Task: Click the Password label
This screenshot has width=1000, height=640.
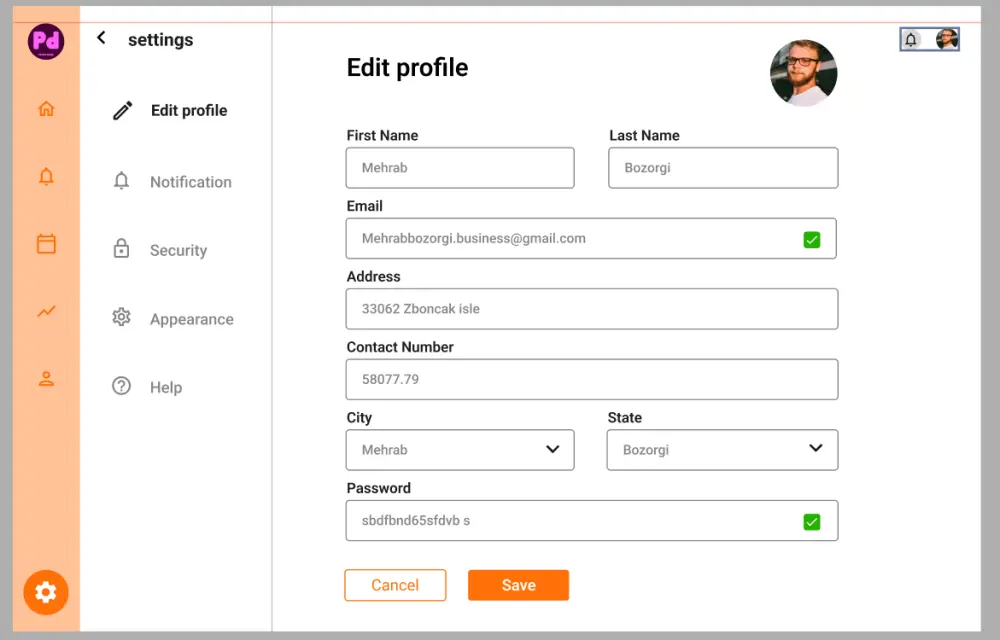Action: click(x=379, y=488)
